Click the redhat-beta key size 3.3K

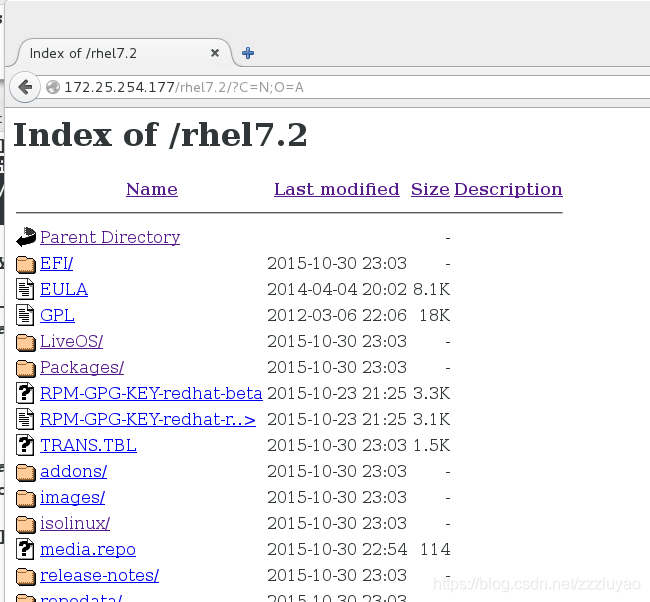click(432, 393)
